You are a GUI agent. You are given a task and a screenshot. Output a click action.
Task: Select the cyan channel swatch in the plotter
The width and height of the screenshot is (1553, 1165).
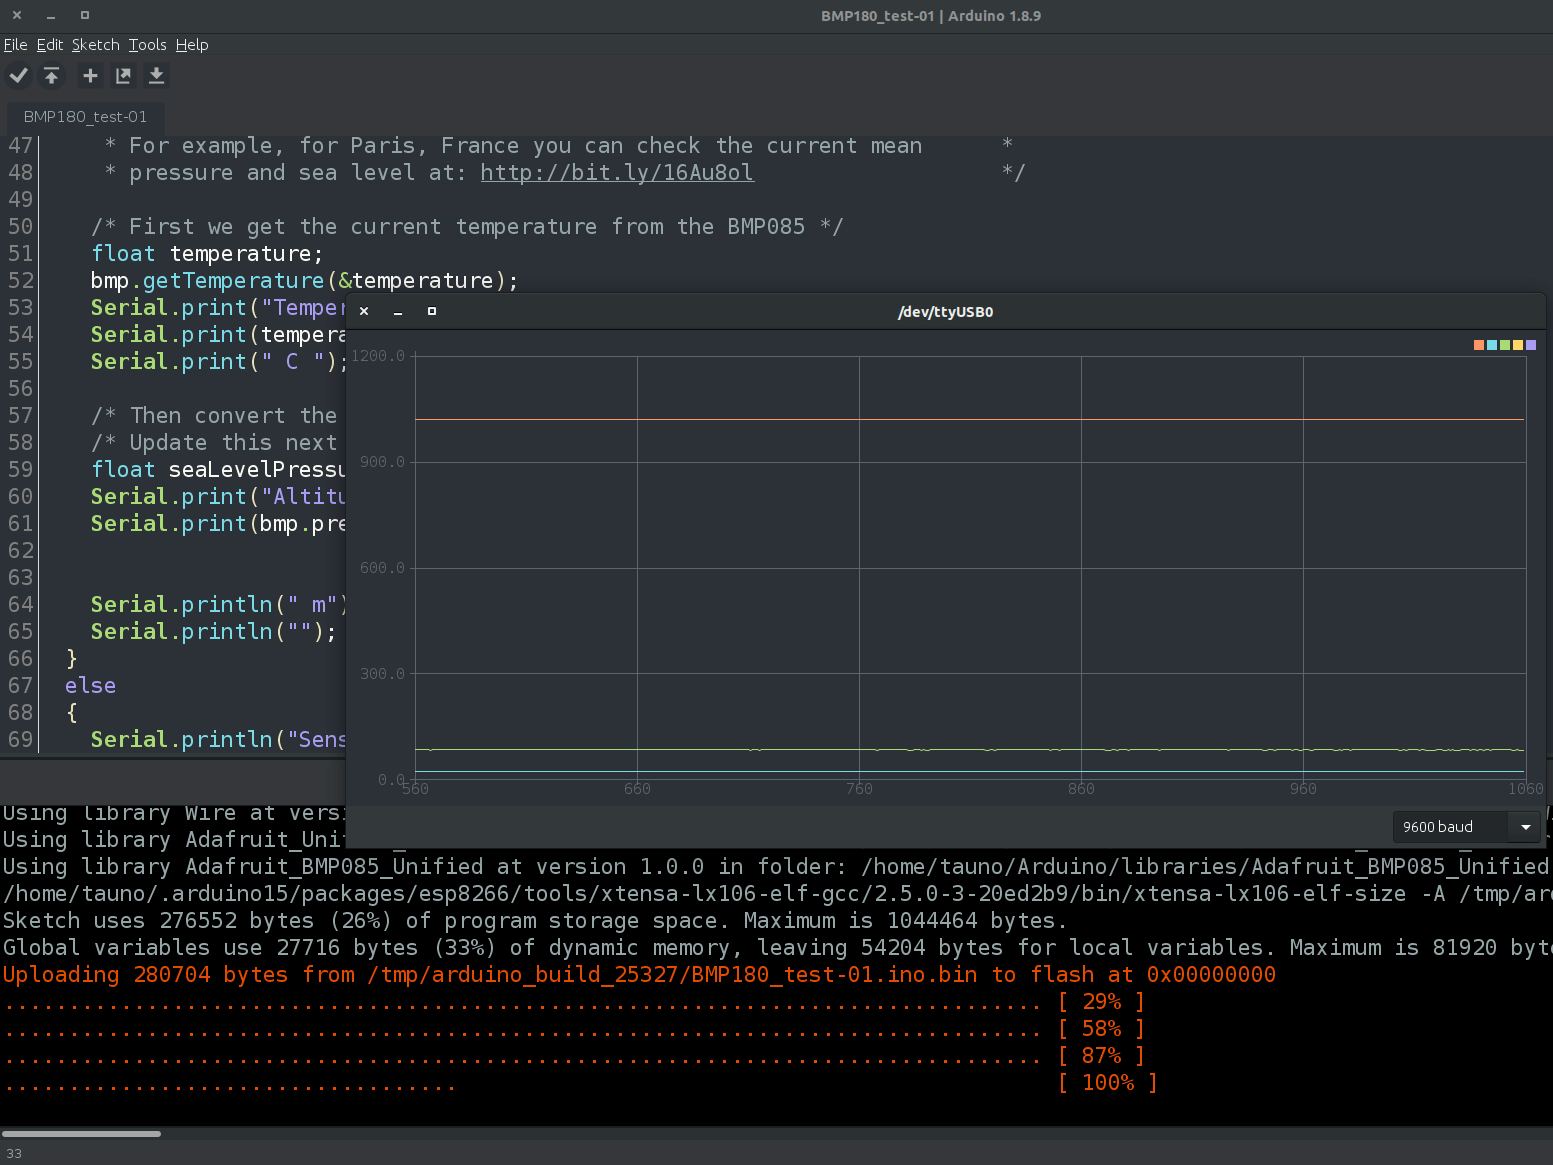click(x=1492, y=344)
